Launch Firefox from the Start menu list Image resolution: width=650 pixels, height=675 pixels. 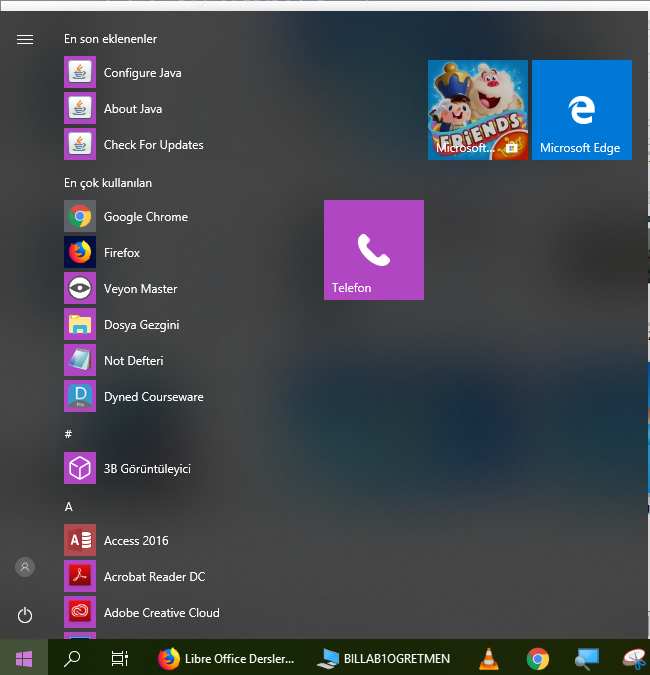point(121,253)
